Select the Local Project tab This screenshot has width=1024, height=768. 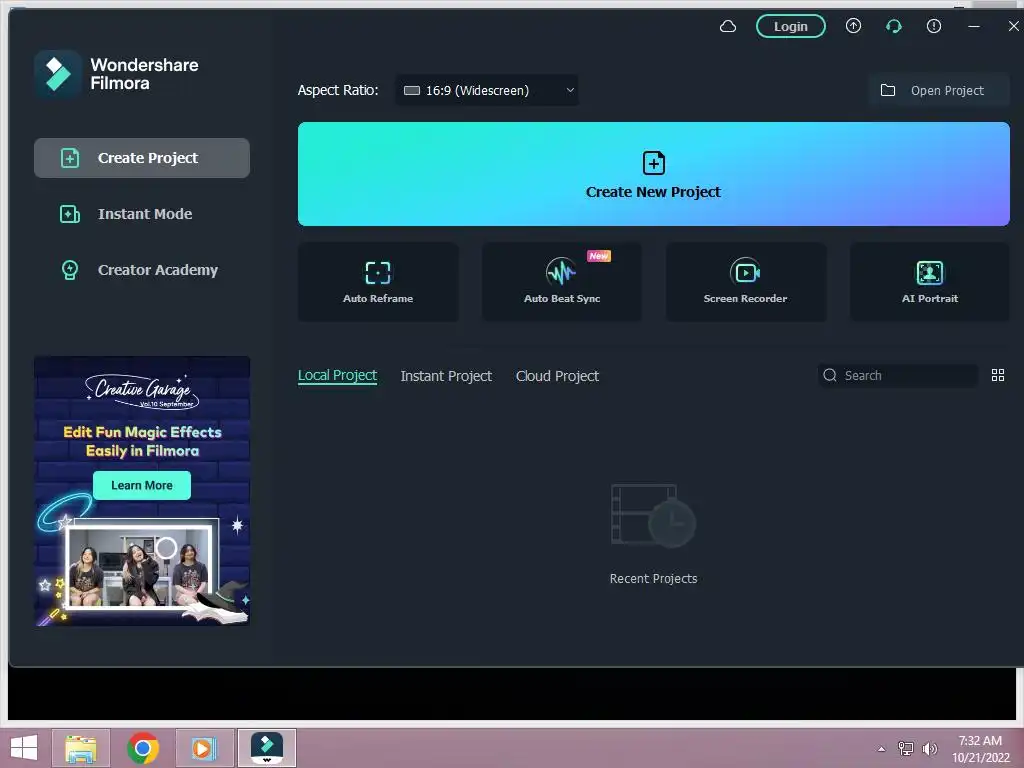click(x=337, y=376)
